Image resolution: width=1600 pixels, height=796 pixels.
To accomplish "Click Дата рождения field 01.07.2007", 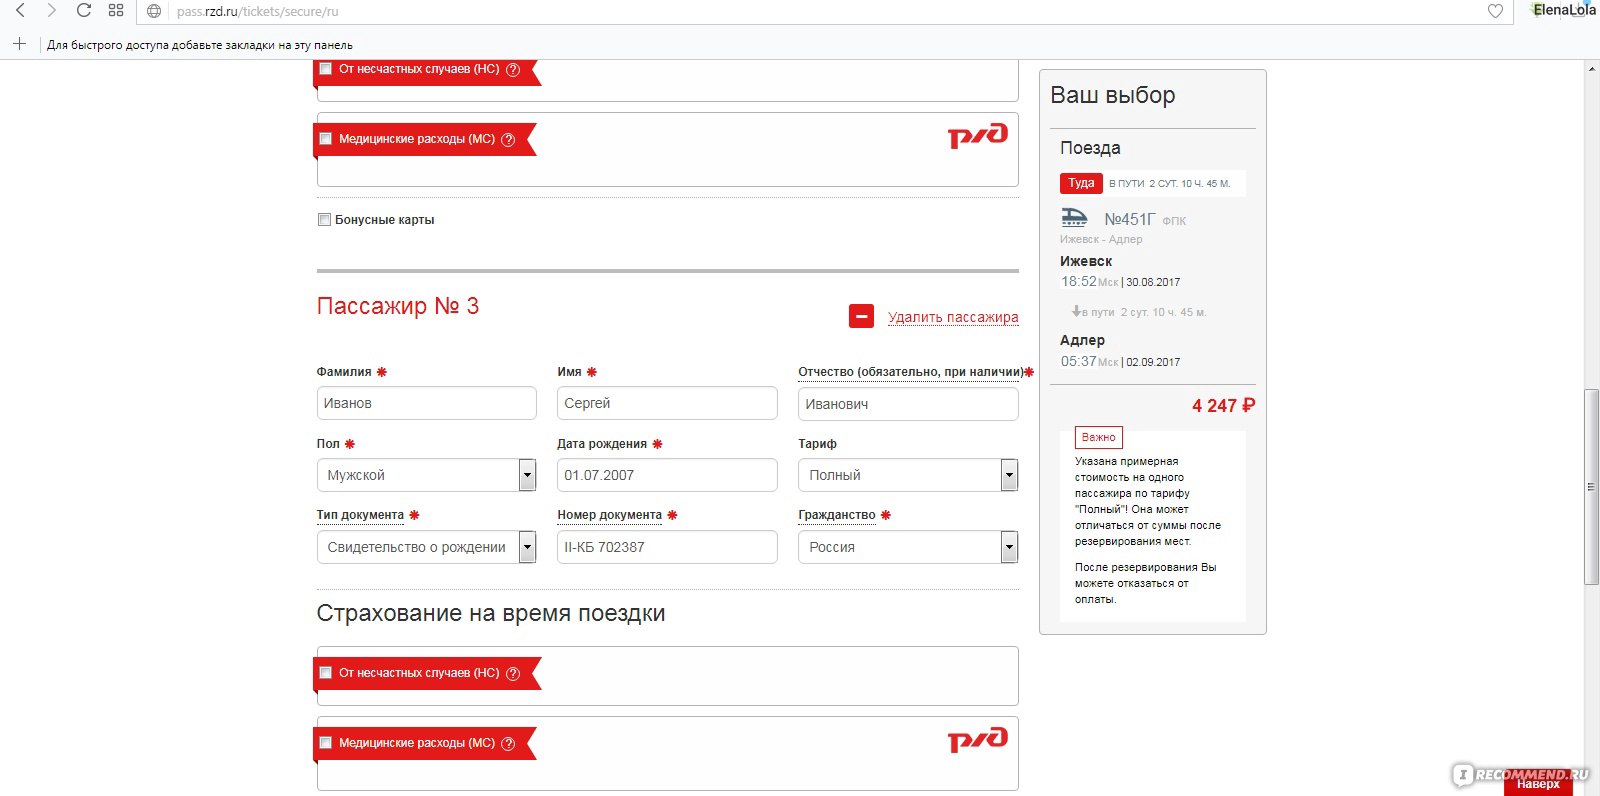I will coord(667,475).
